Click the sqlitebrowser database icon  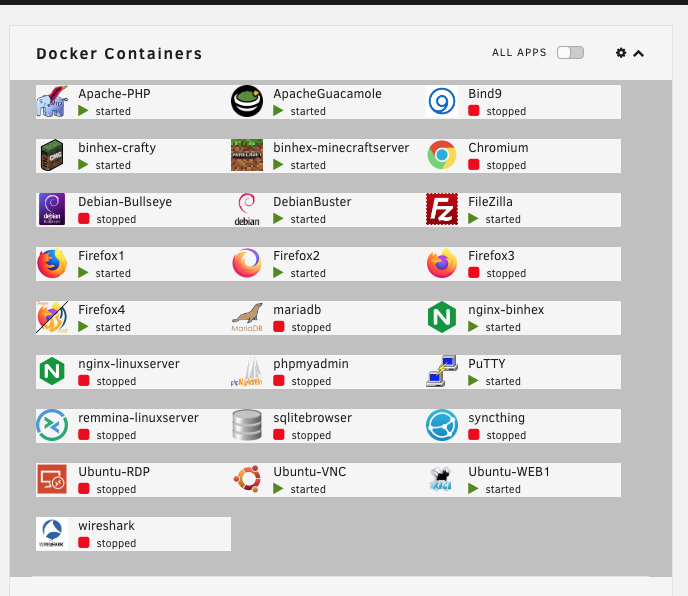point(247,425)
